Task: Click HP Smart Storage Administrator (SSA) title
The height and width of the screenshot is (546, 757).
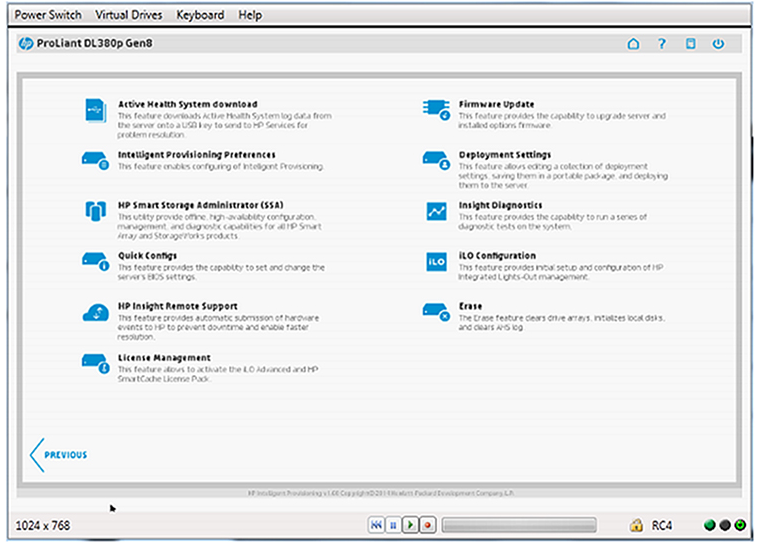Action: click(200, 205)
